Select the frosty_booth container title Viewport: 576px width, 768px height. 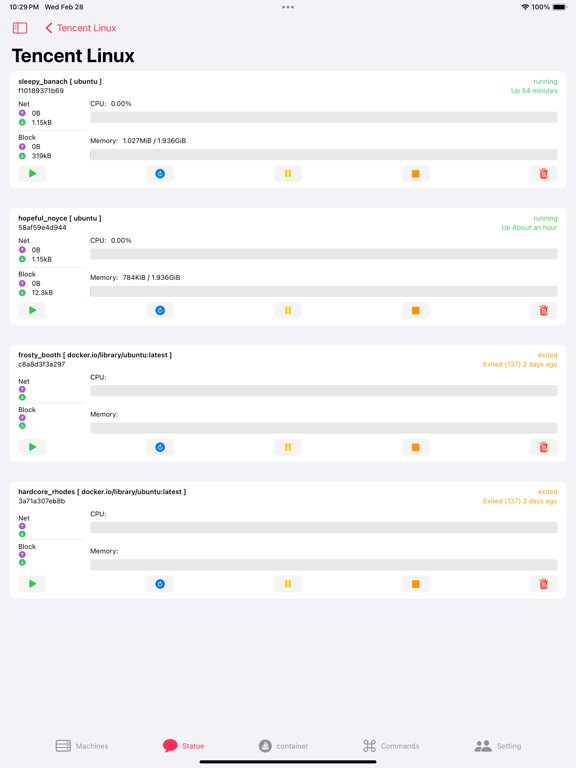coord(95,355)
